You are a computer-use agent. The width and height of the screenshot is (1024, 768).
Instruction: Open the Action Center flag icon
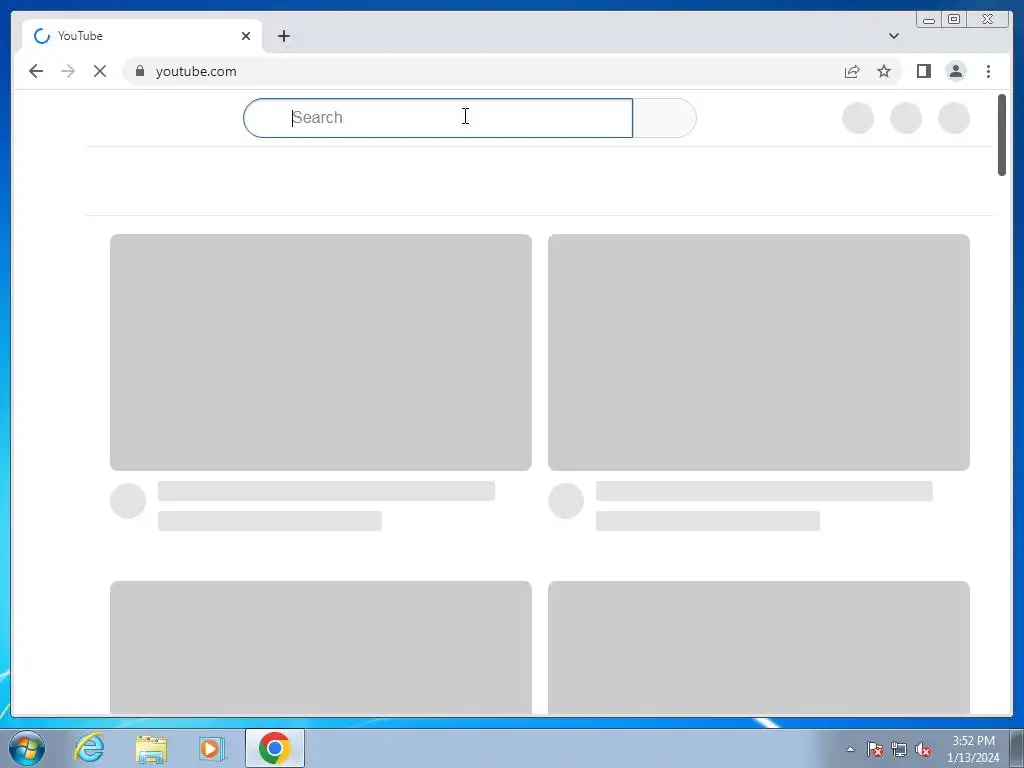pos(875,749)
